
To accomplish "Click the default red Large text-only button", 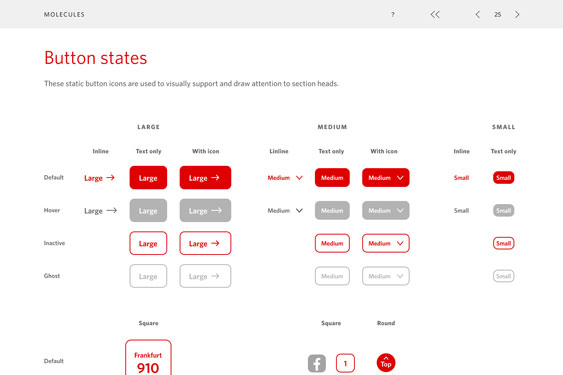I will [148, 177].
